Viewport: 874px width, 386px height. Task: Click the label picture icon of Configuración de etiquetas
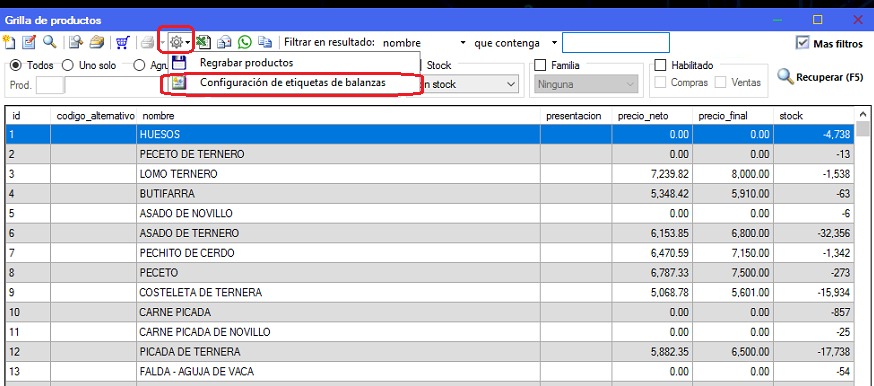[x=178, y=83]
